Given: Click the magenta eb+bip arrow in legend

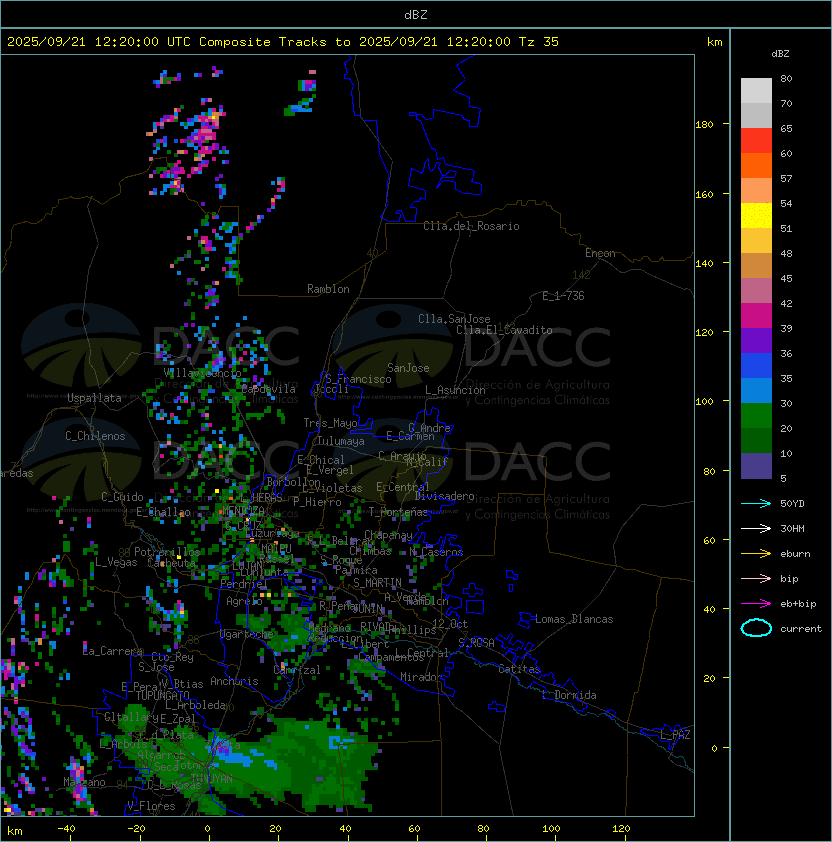Looking at the screenshot, I should [x=756, y=604].
